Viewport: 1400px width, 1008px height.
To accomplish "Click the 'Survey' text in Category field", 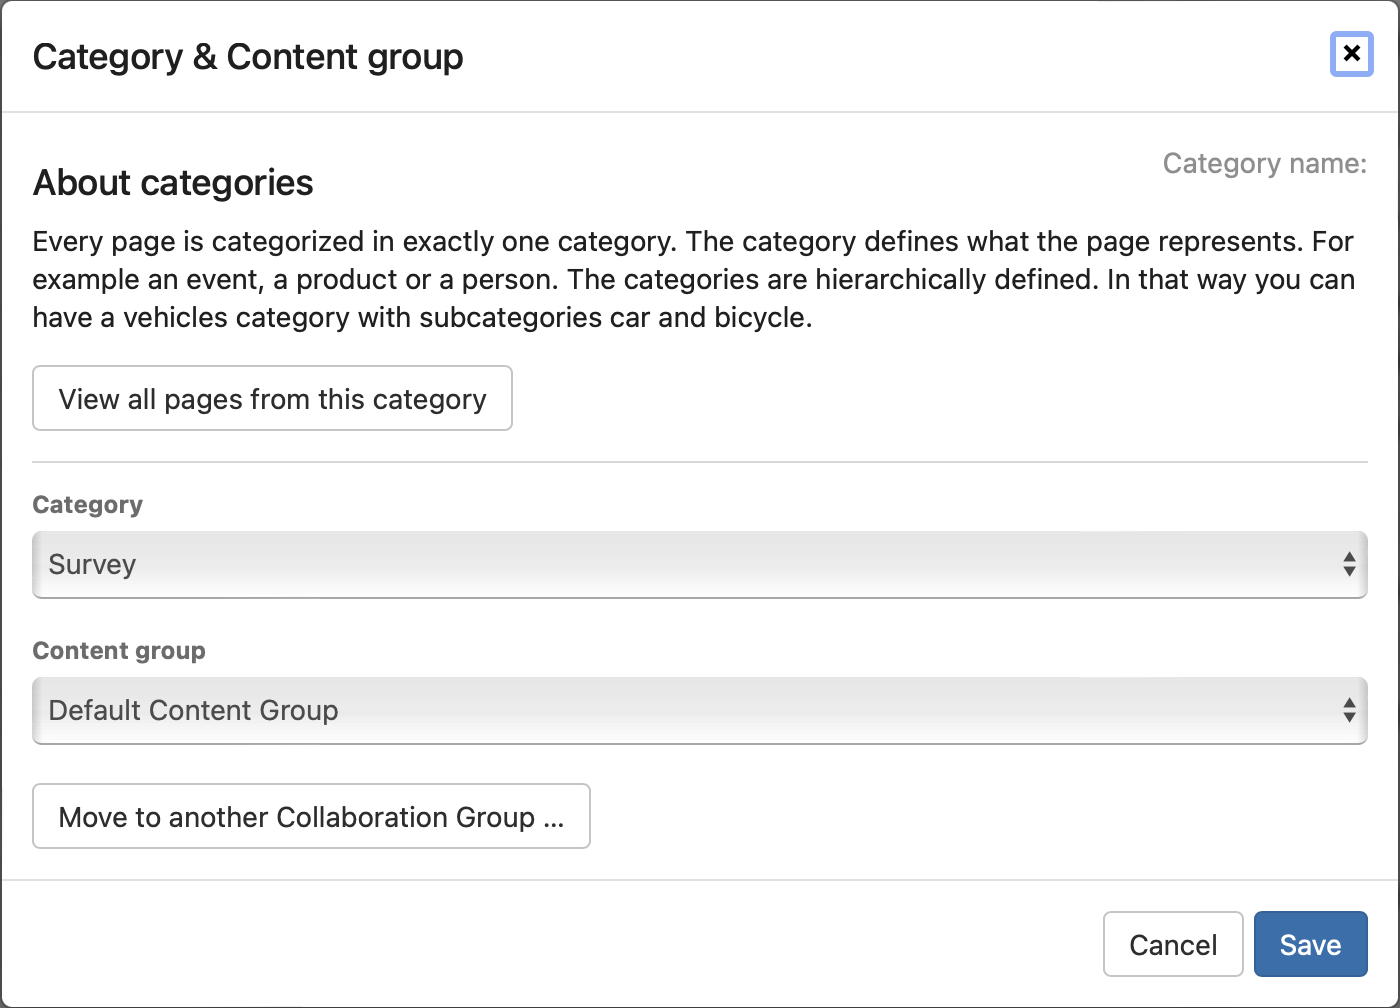I will point(92,565).
